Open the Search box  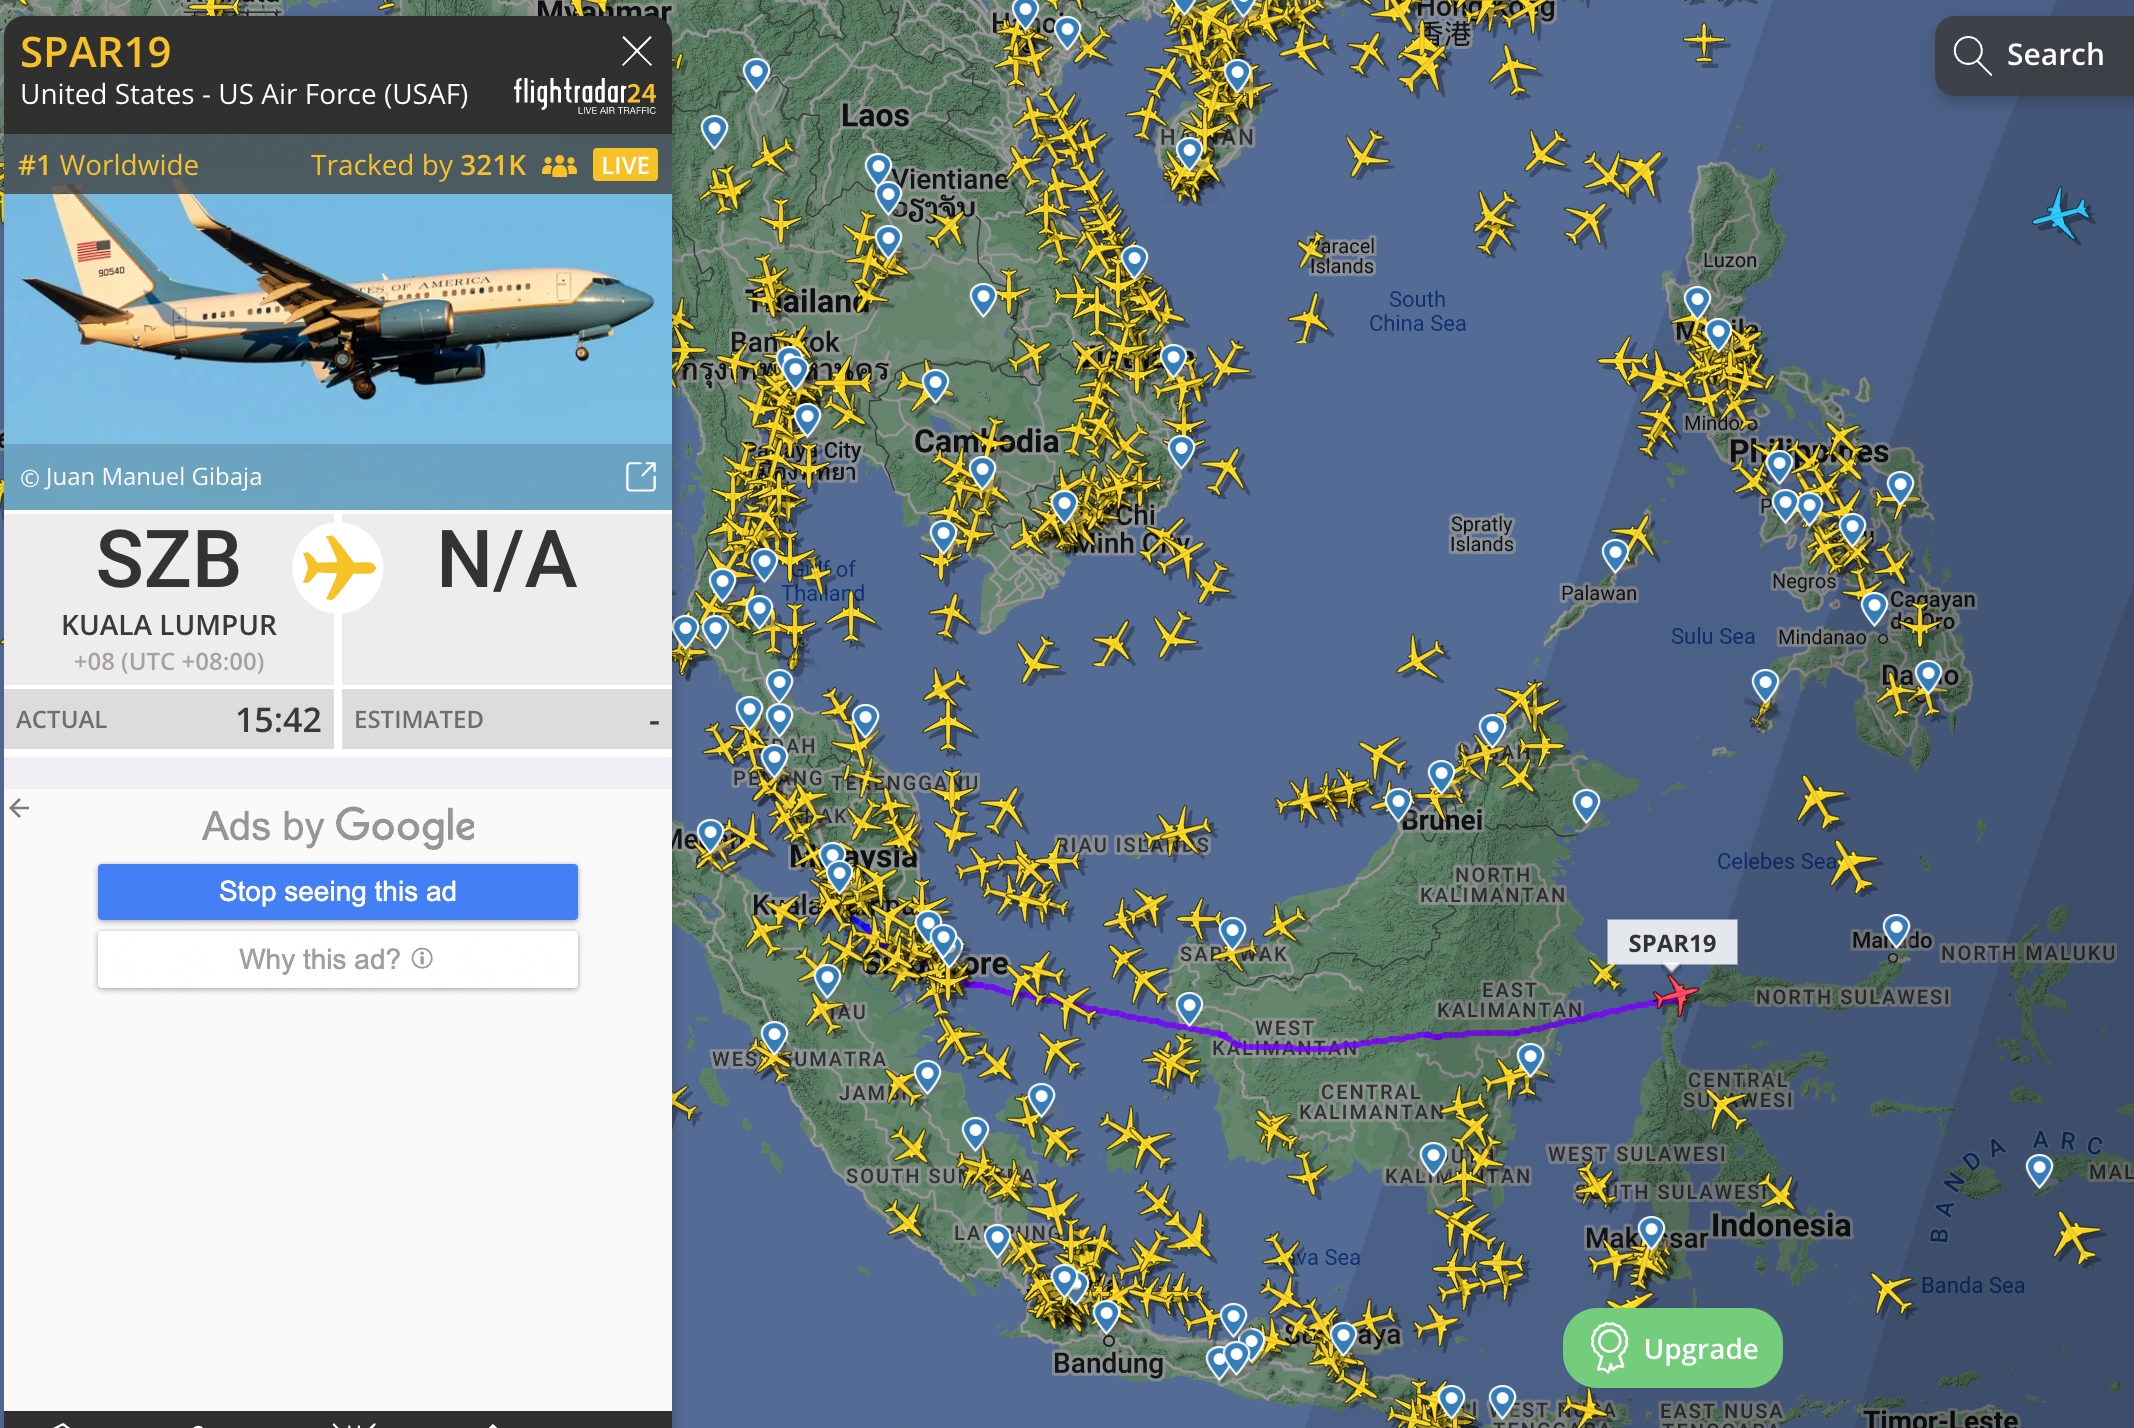click(2034, 55)
